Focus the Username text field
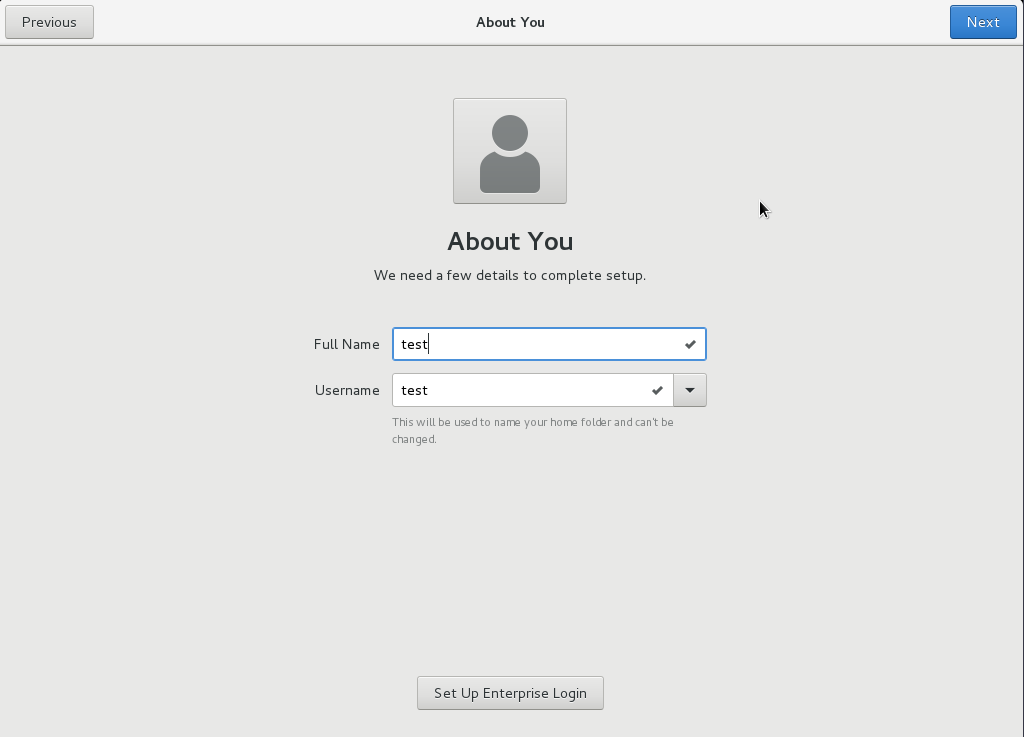The image size is (1024, 737). (533, 390)
